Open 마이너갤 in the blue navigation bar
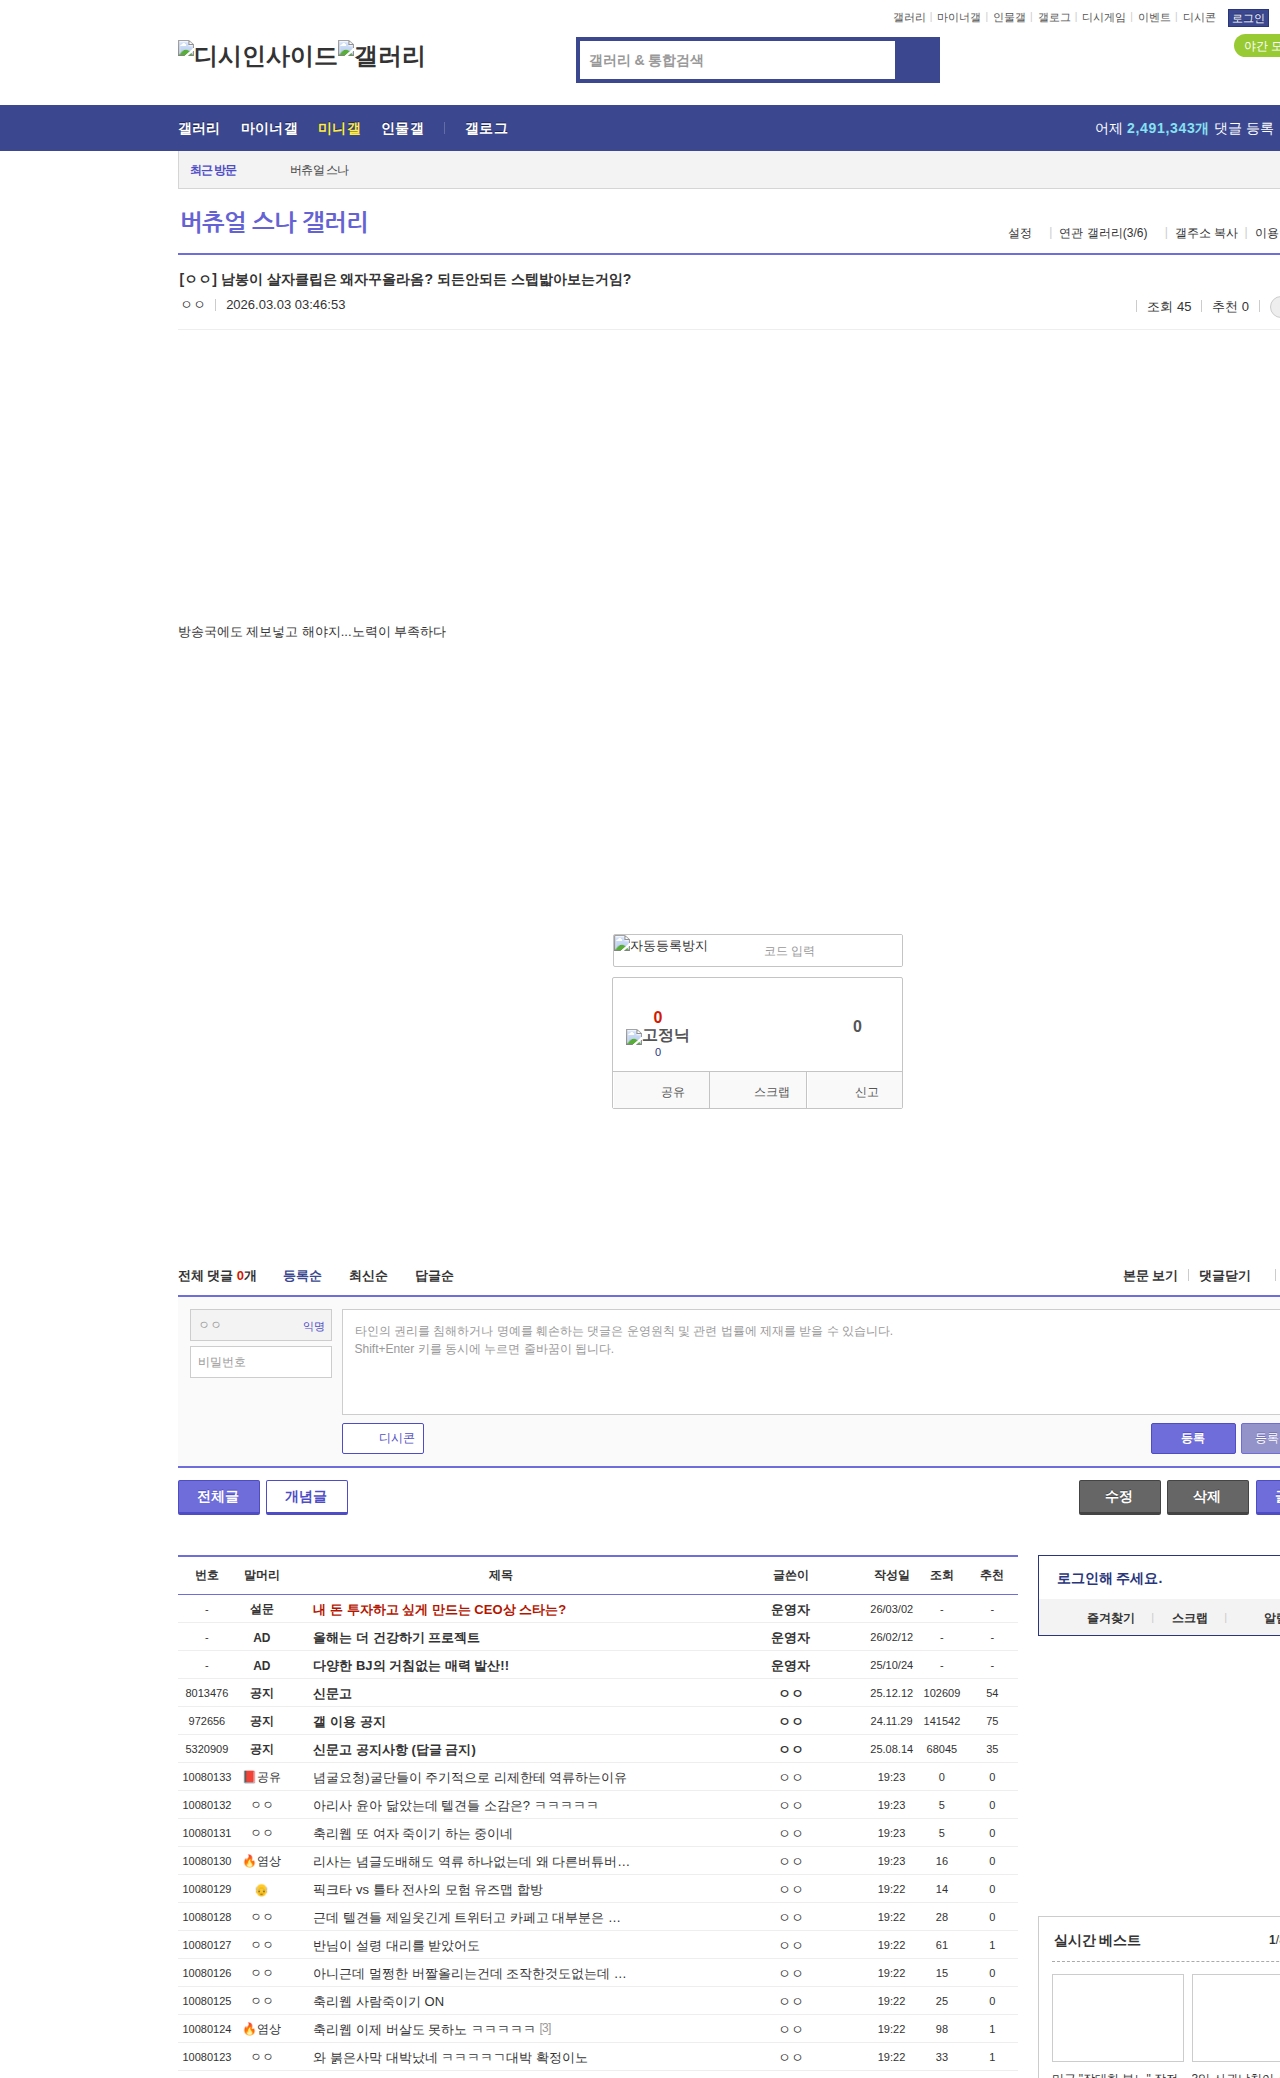1280x2078 pixels. click(269, 128)
